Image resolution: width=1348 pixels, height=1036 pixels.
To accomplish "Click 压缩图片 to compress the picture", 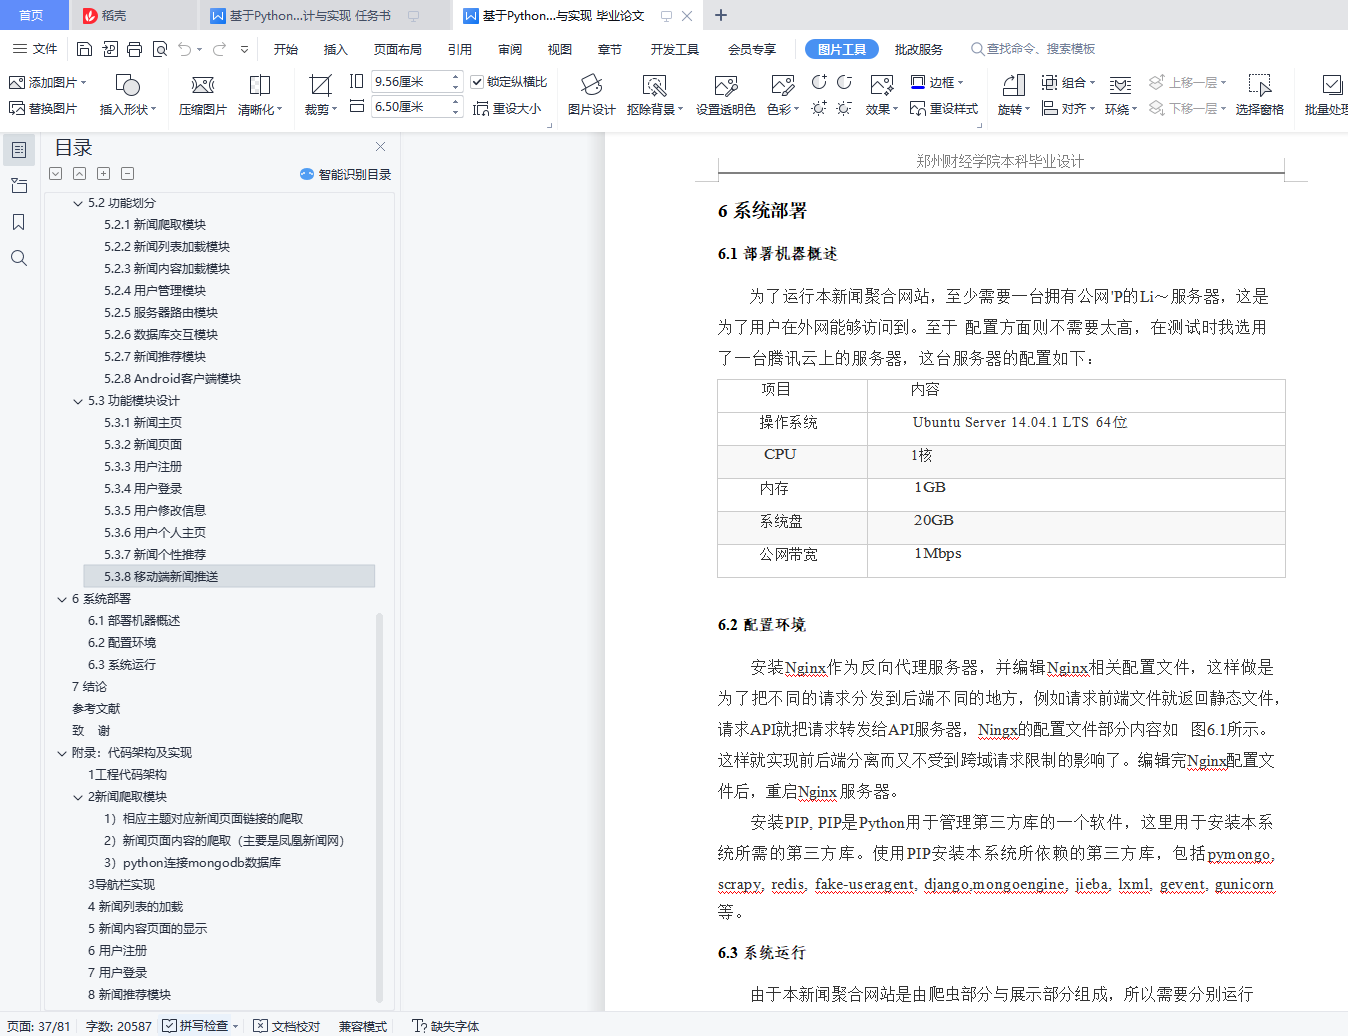I will pyautogui.click(x=202, y=95).
